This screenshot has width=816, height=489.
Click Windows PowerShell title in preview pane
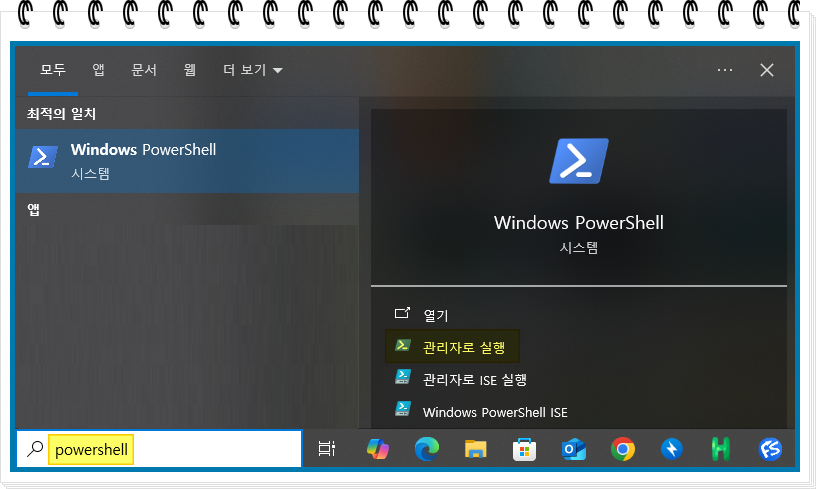579,223
